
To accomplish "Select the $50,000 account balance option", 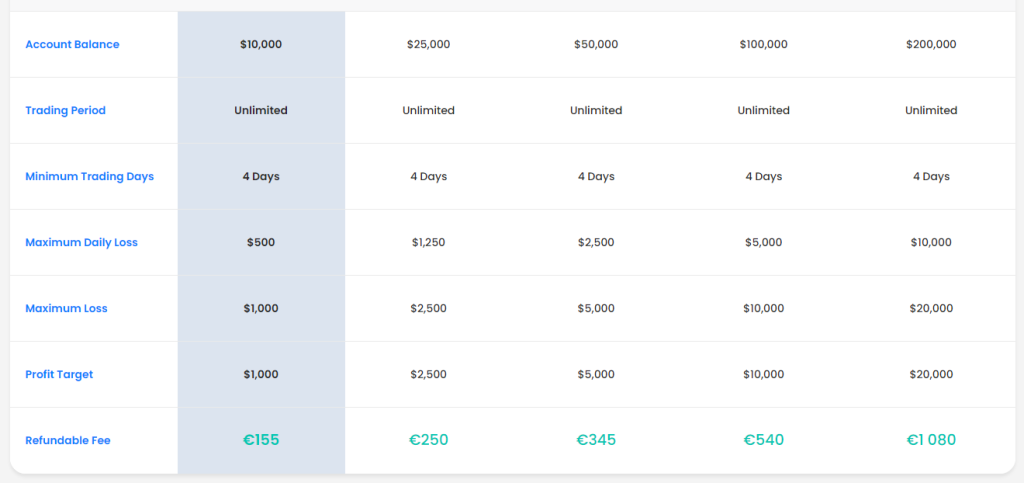I will click(596, 44).
